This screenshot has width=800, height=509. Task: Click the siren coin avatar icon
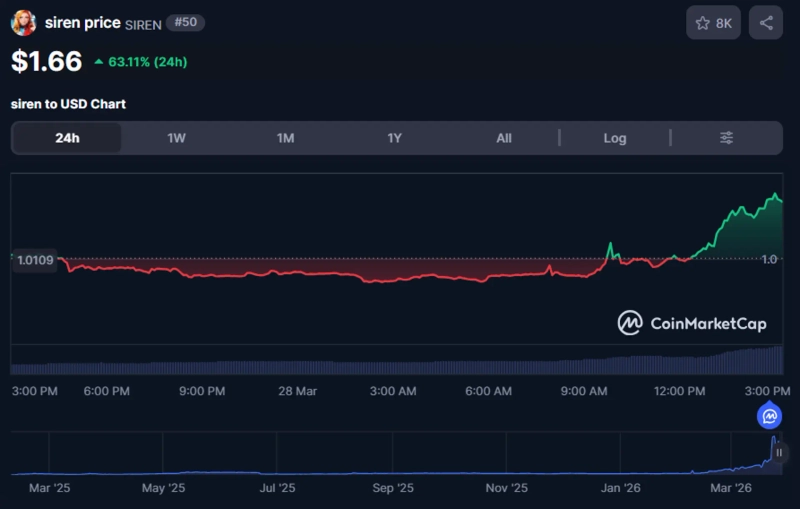click(24, 23)
